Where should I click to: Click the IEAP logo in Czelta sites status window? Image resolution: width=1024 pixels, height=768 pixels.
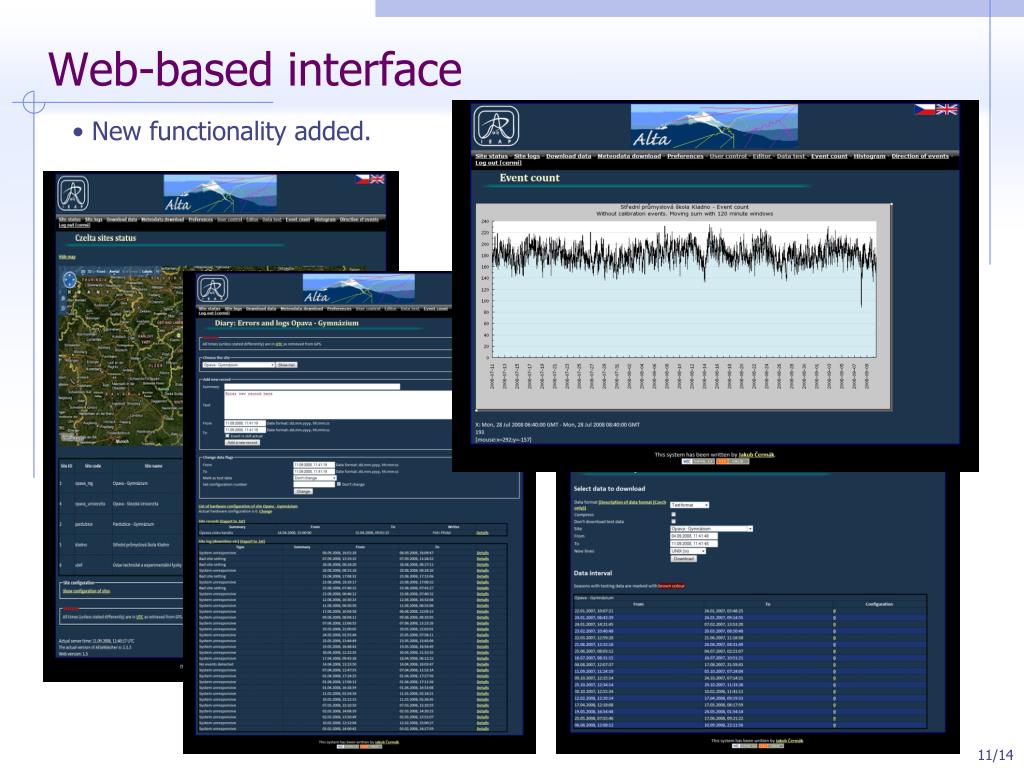pos(73,194)
